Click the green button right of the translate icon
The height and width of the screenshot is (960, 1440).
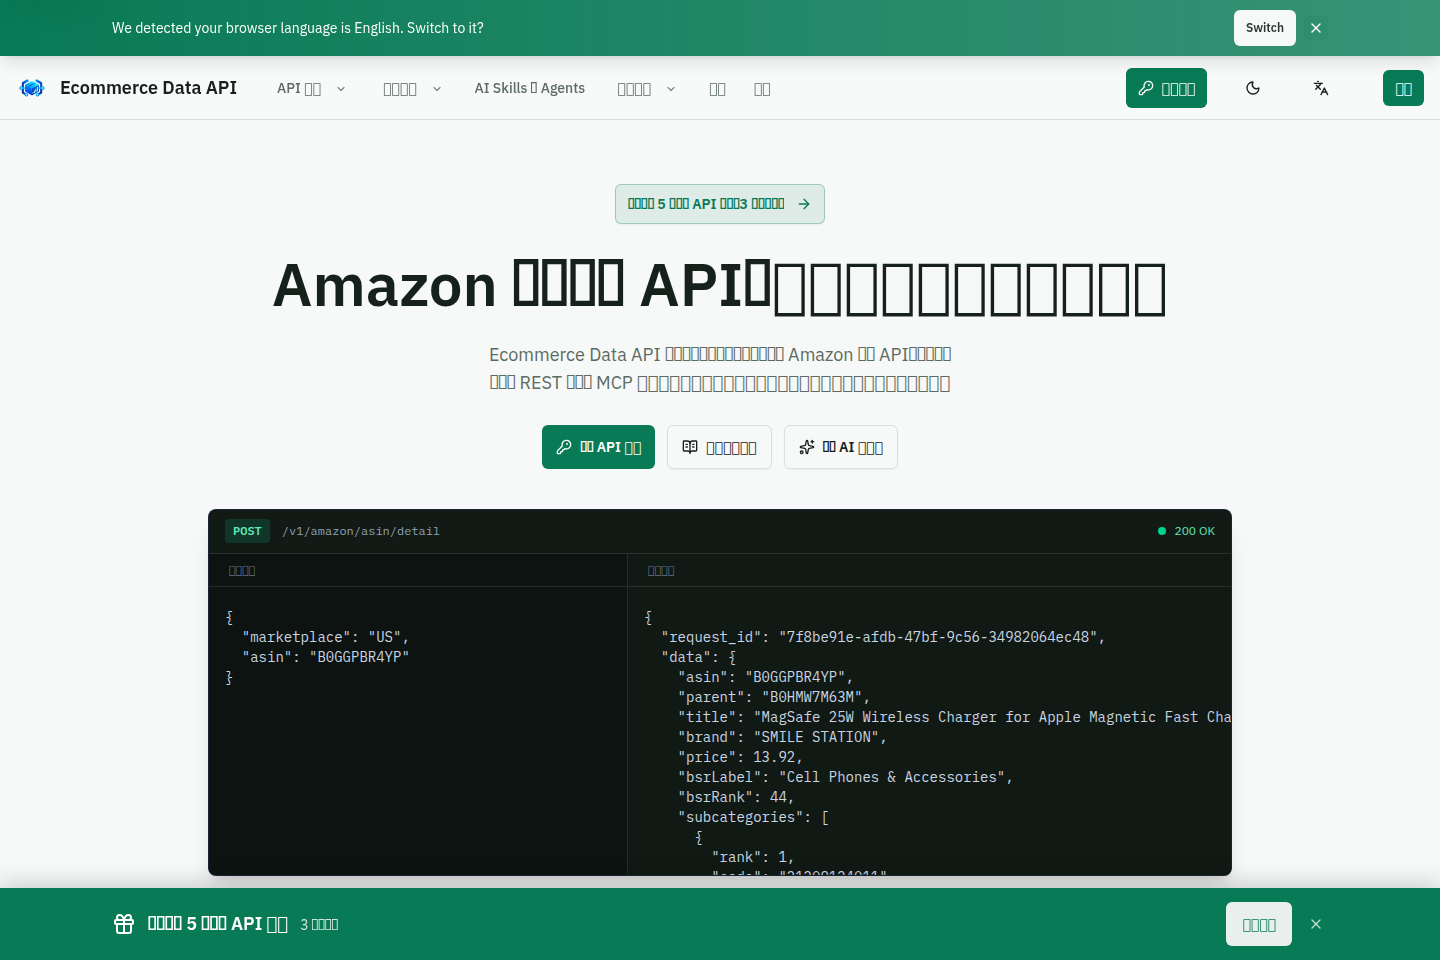coord(1403,88)
